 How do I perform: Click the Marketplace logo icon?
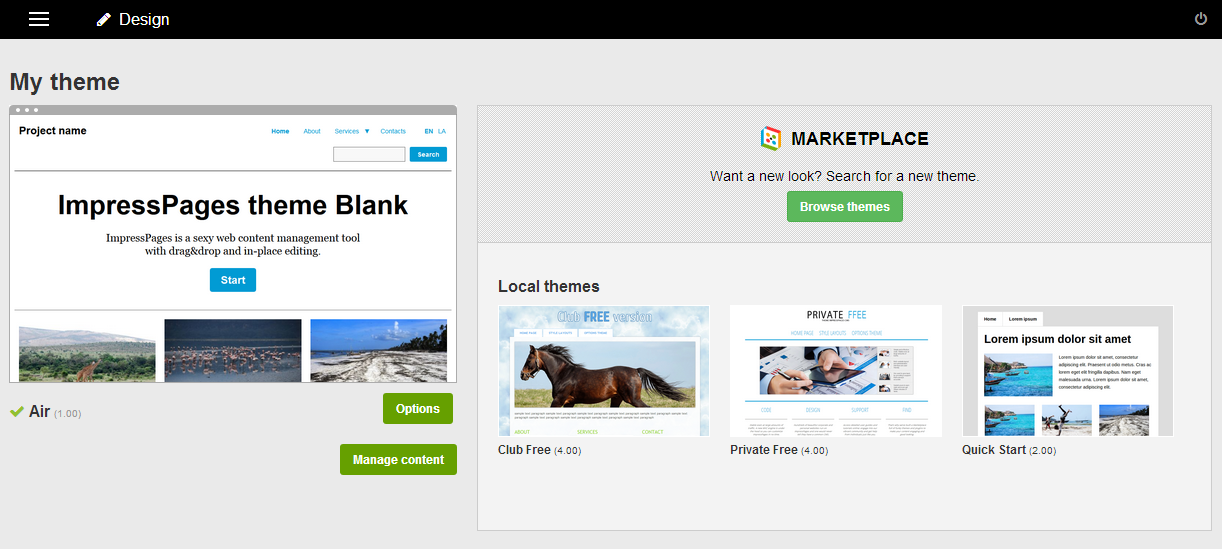(771, 138)
